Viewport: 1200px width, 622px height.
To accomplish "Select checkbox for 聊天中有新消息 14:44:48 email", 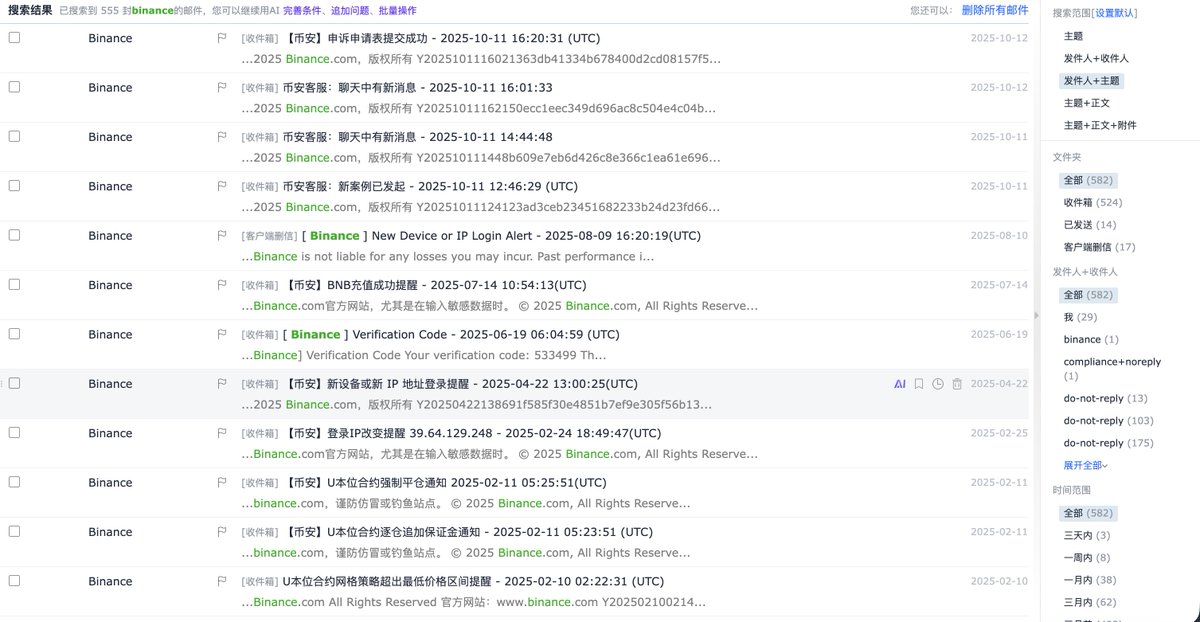I will tap(14, 136).
